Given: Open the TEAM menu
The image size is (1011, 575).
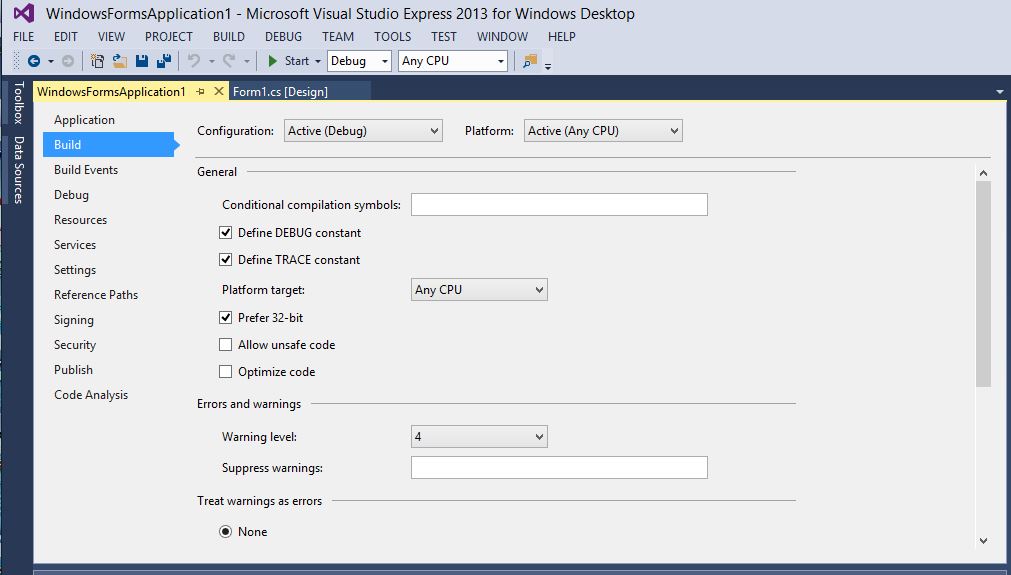Looking at the screenshot, I should point(339,37).
